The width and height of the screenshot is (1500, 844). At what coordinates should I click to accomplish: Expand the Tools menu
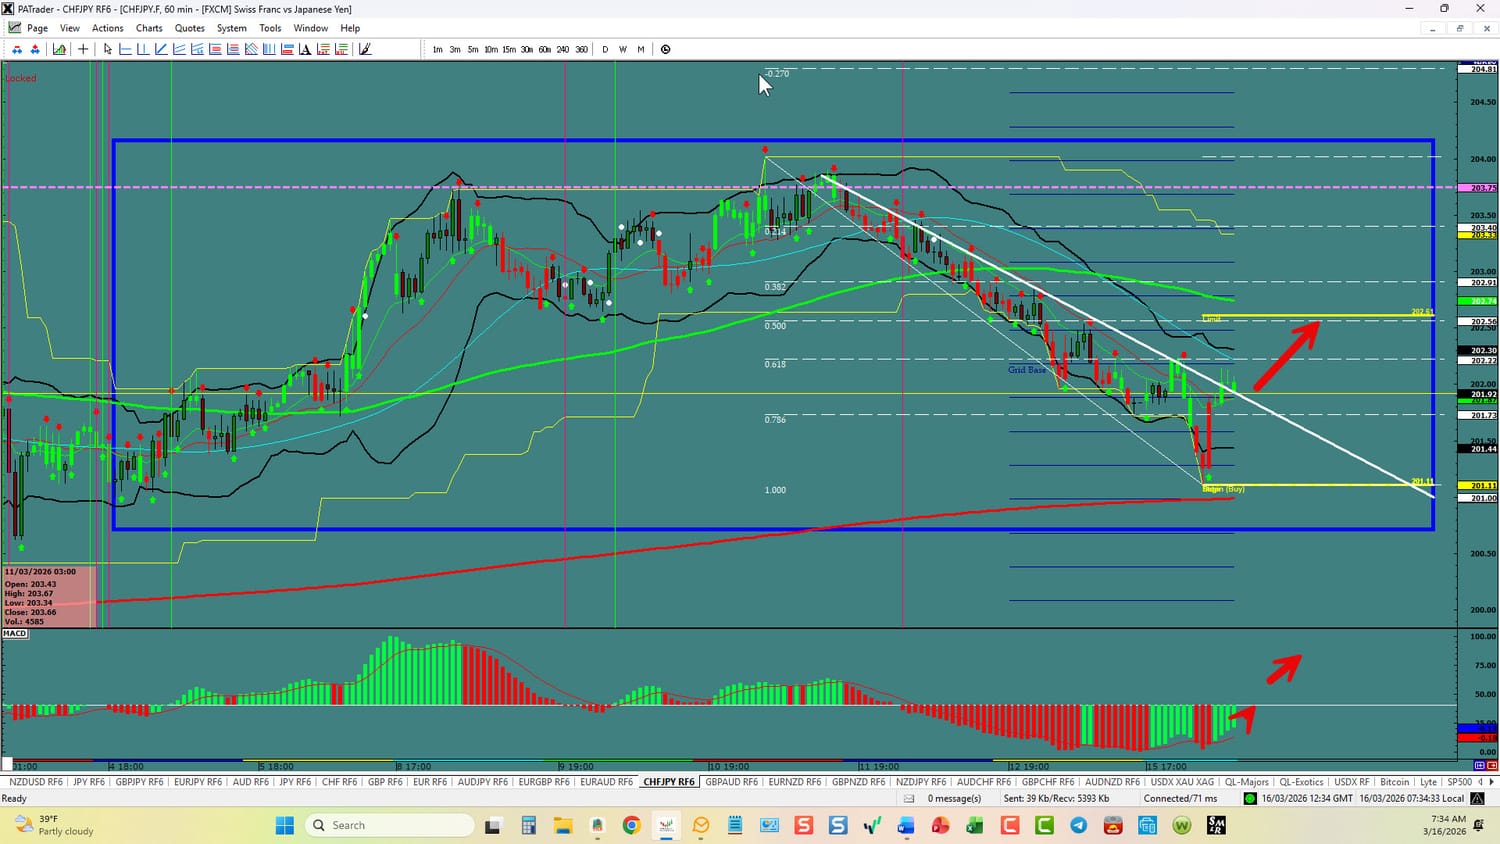click(x=270, y=28)
